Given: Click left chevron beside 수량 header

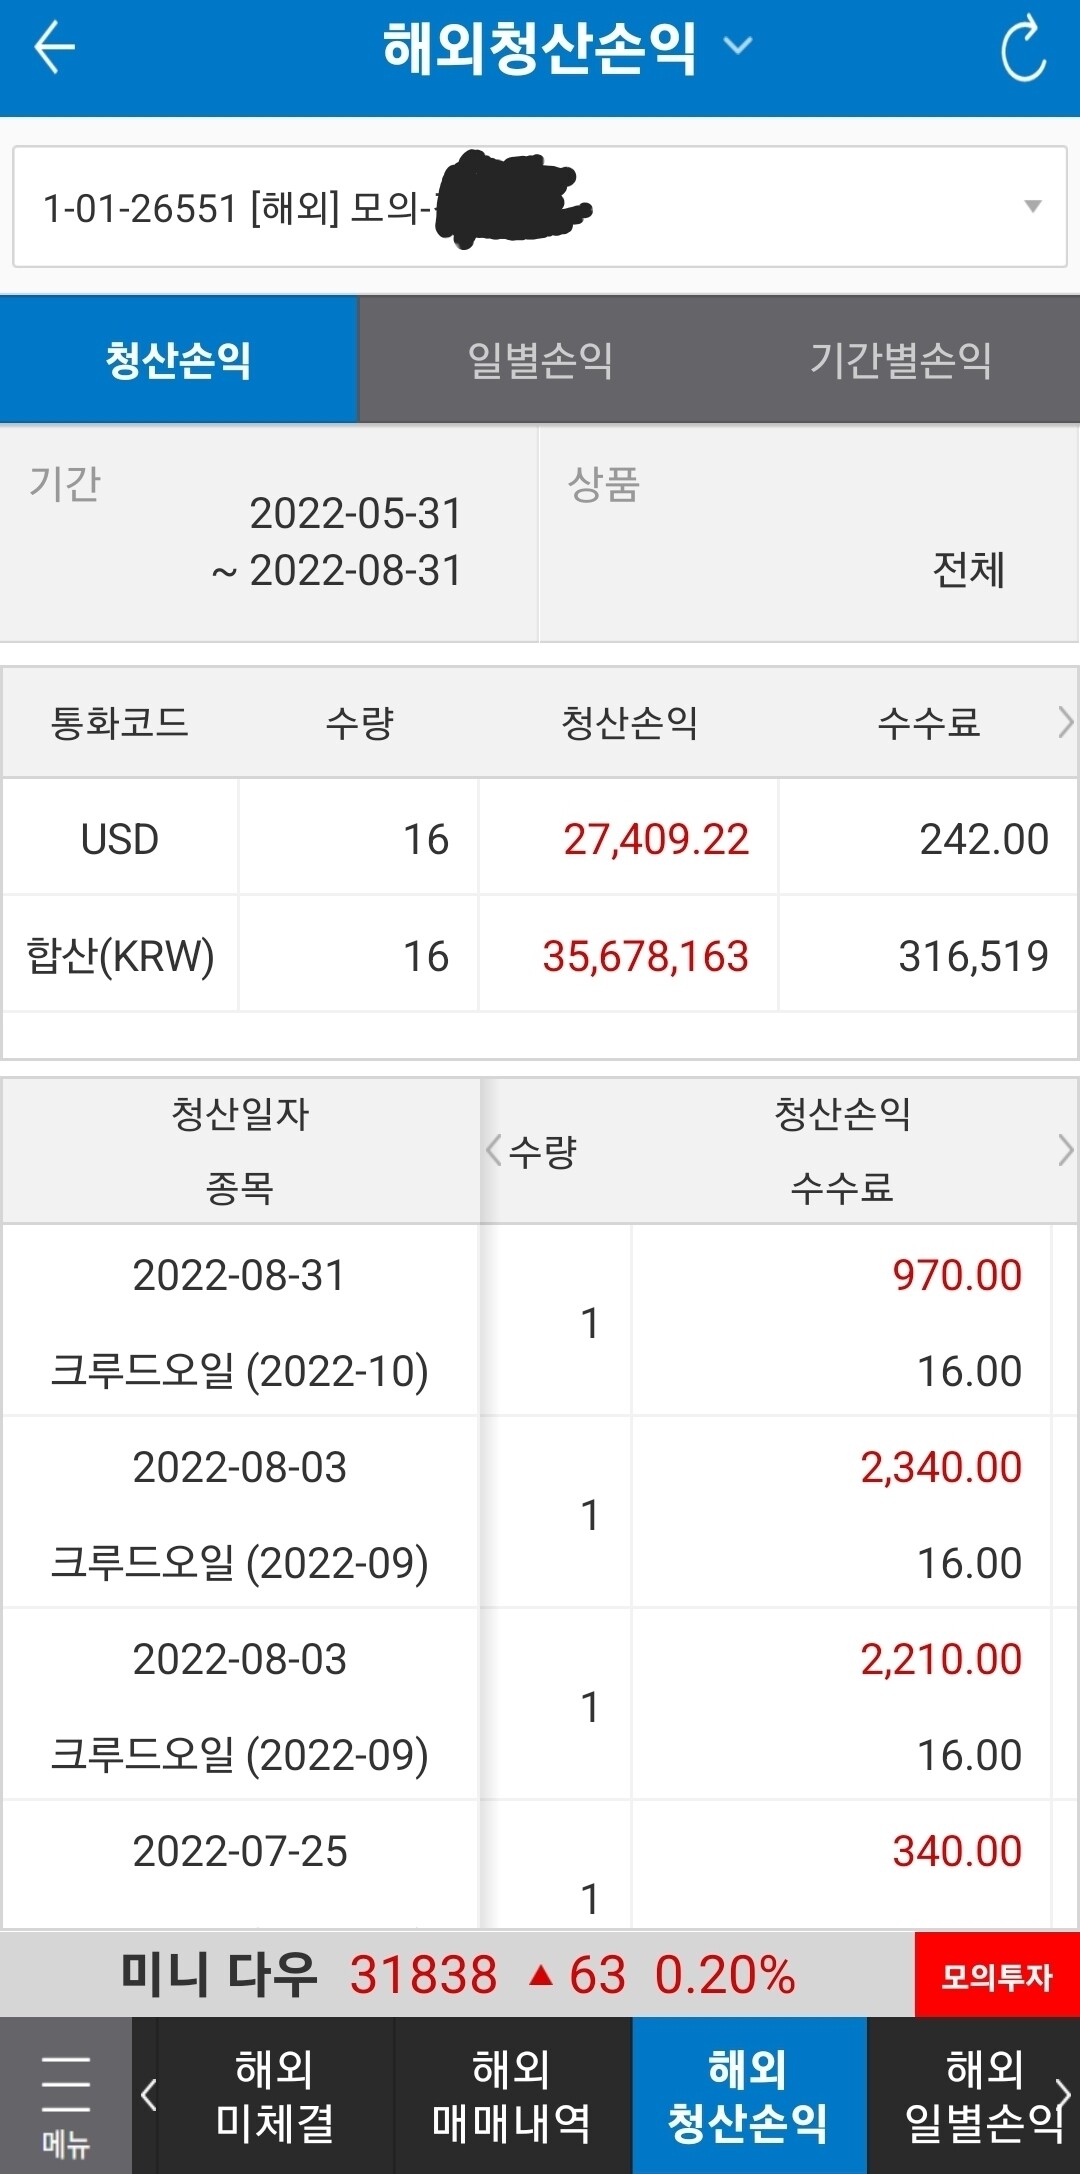Looking at the screenshot, I should (494, 1150).
